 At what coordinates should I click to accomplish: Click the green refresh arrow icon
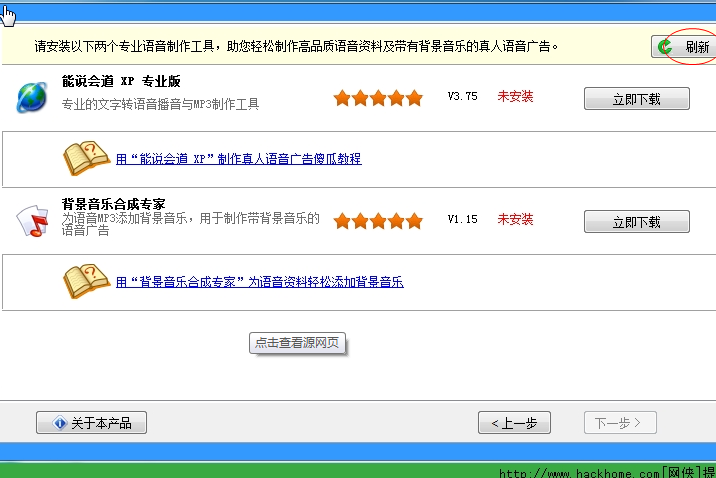point(665,47)
